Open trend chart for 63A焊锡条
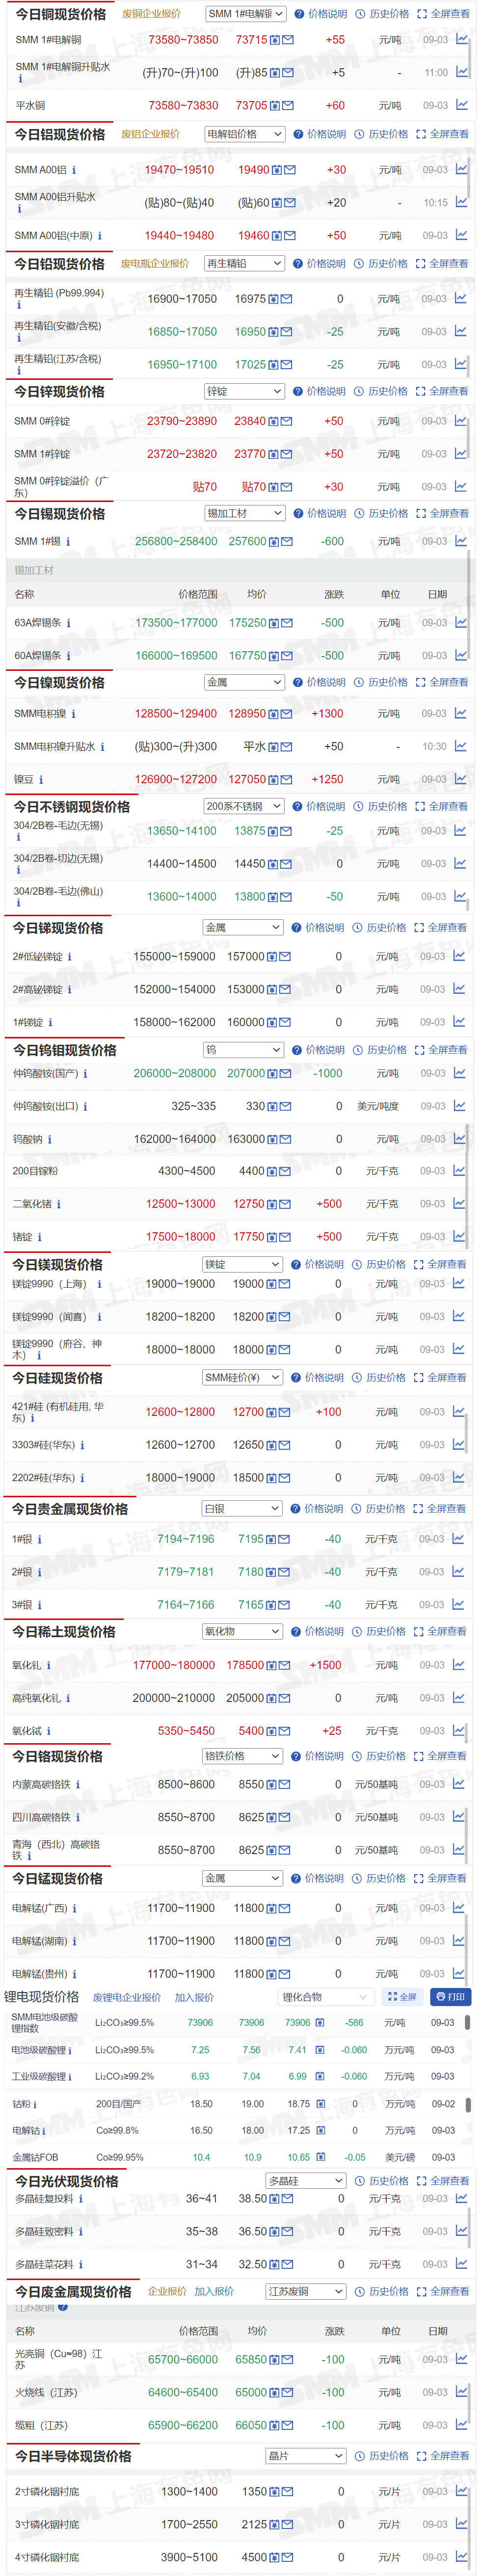Screen dimensions: 480x2576 (461, 622)
